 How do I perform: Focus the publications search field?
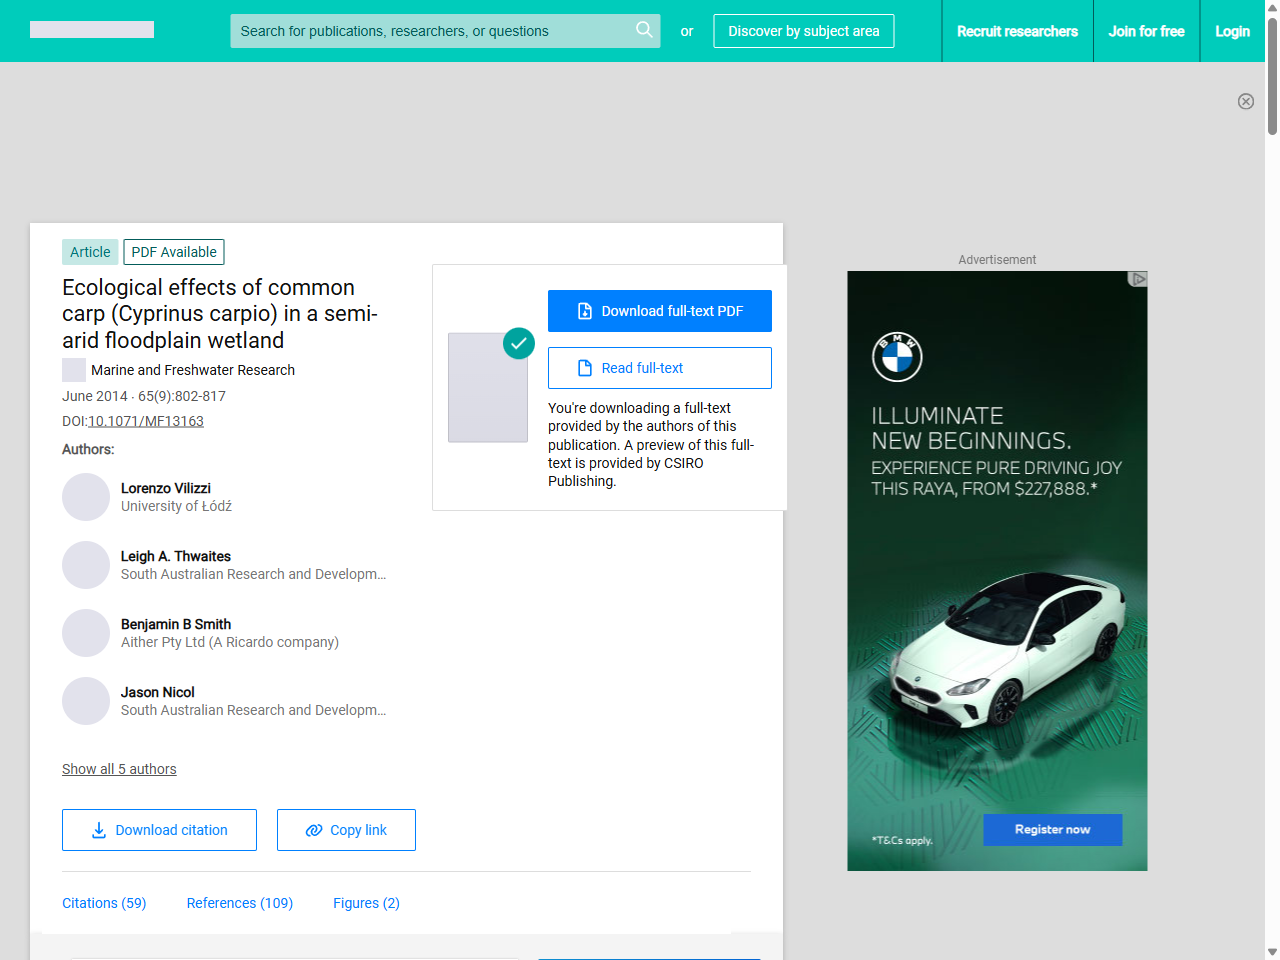coord(430,31)
